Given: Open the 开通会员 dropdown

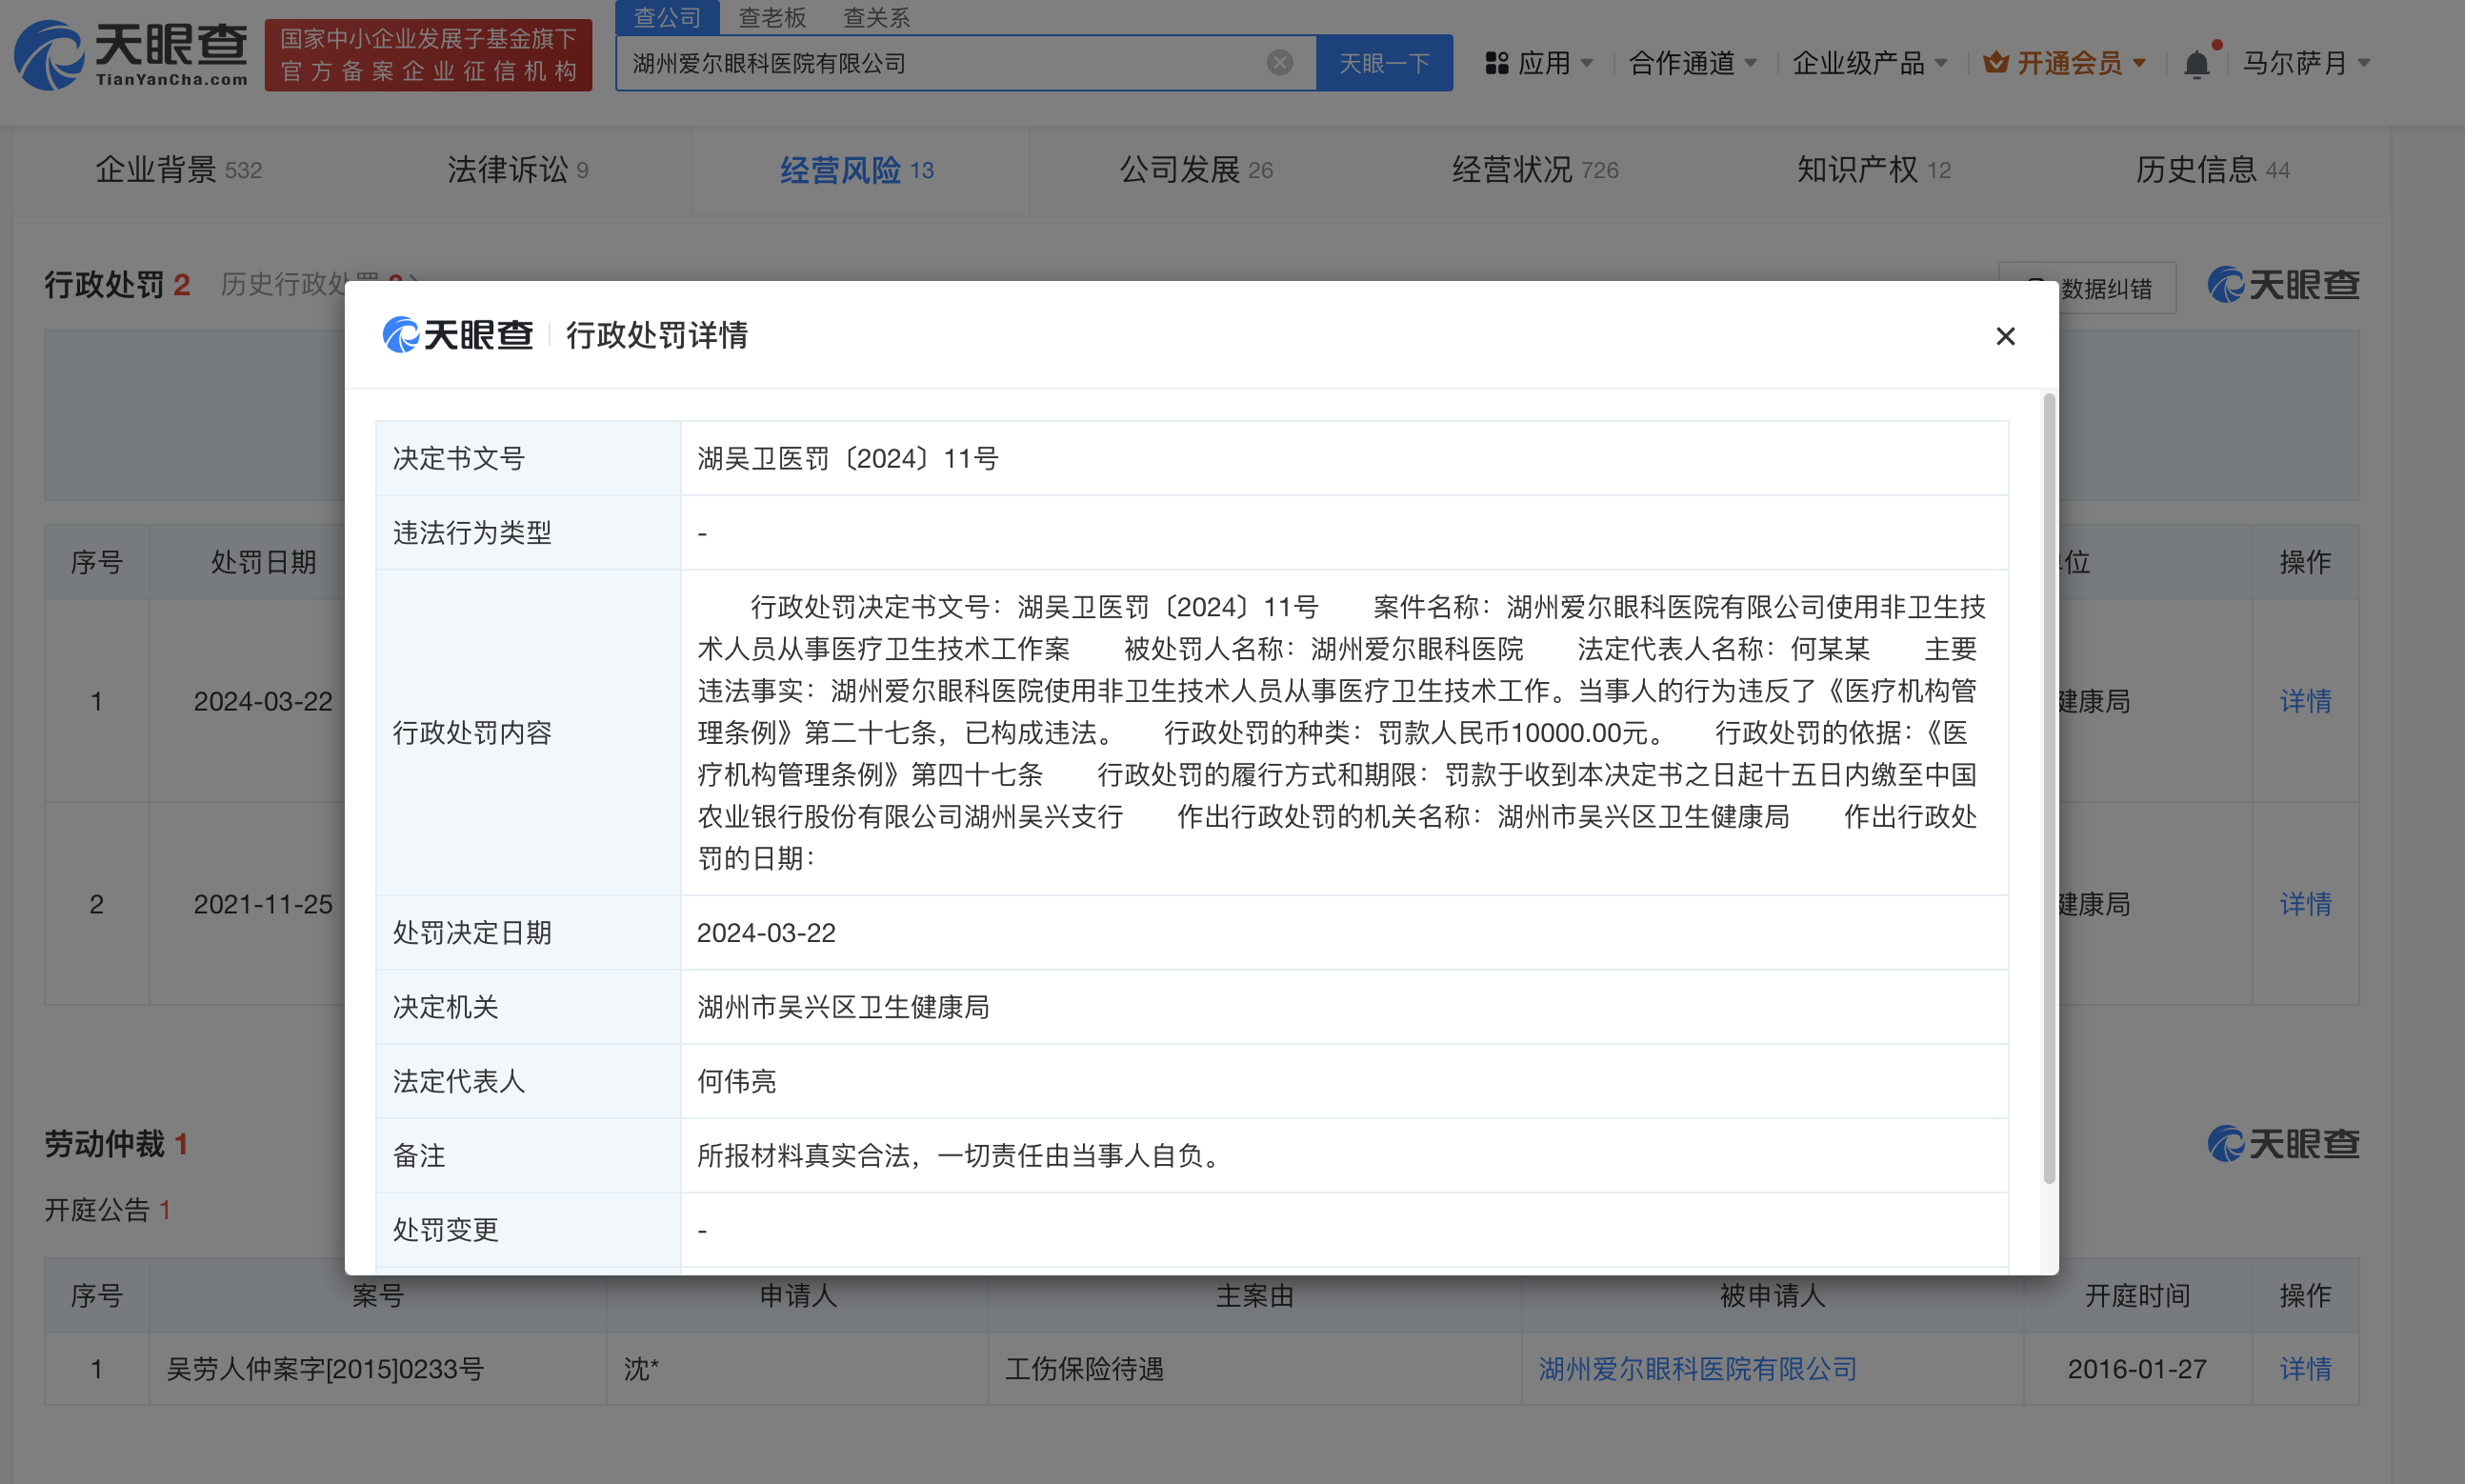Looking at the screenshot, I should click(x=2065, y=63).
